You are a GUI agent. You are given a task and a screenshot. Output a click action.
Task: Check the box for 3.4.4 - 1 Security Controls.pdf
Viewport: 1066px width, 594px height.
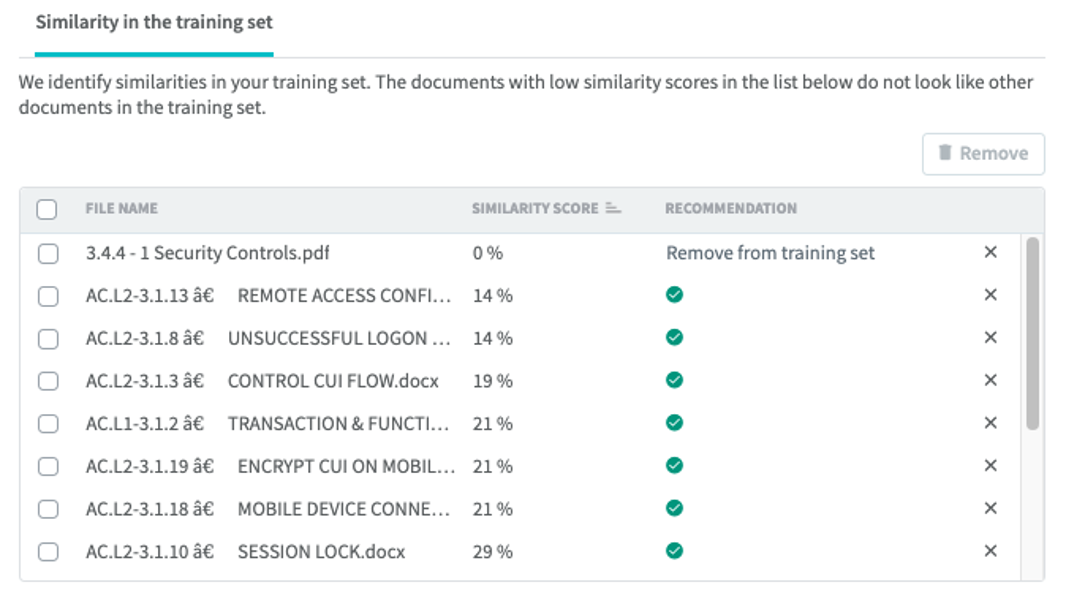(x=47, y=253)
